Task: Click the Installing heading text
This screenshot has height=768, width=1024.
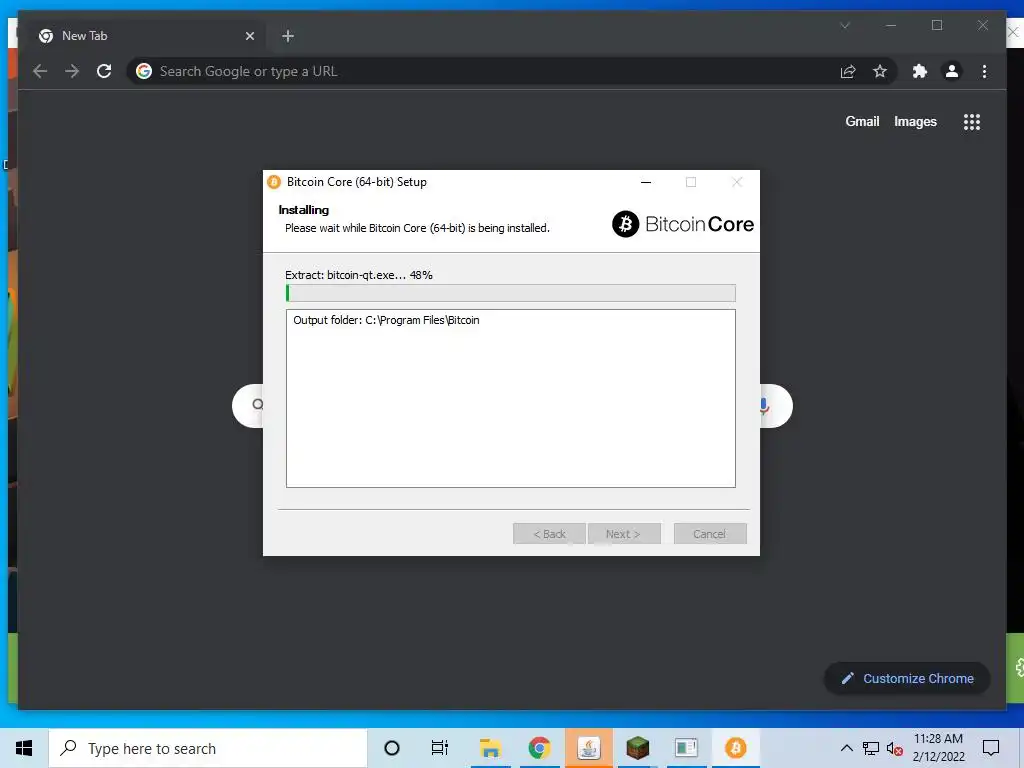Action: [x=304, y=210]
